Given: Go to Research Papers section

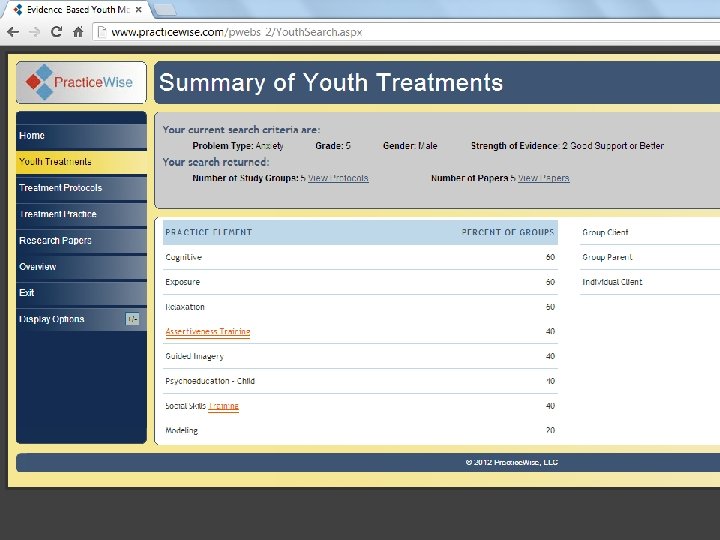Looking at the screenshot, I should (x=81, y=240).
